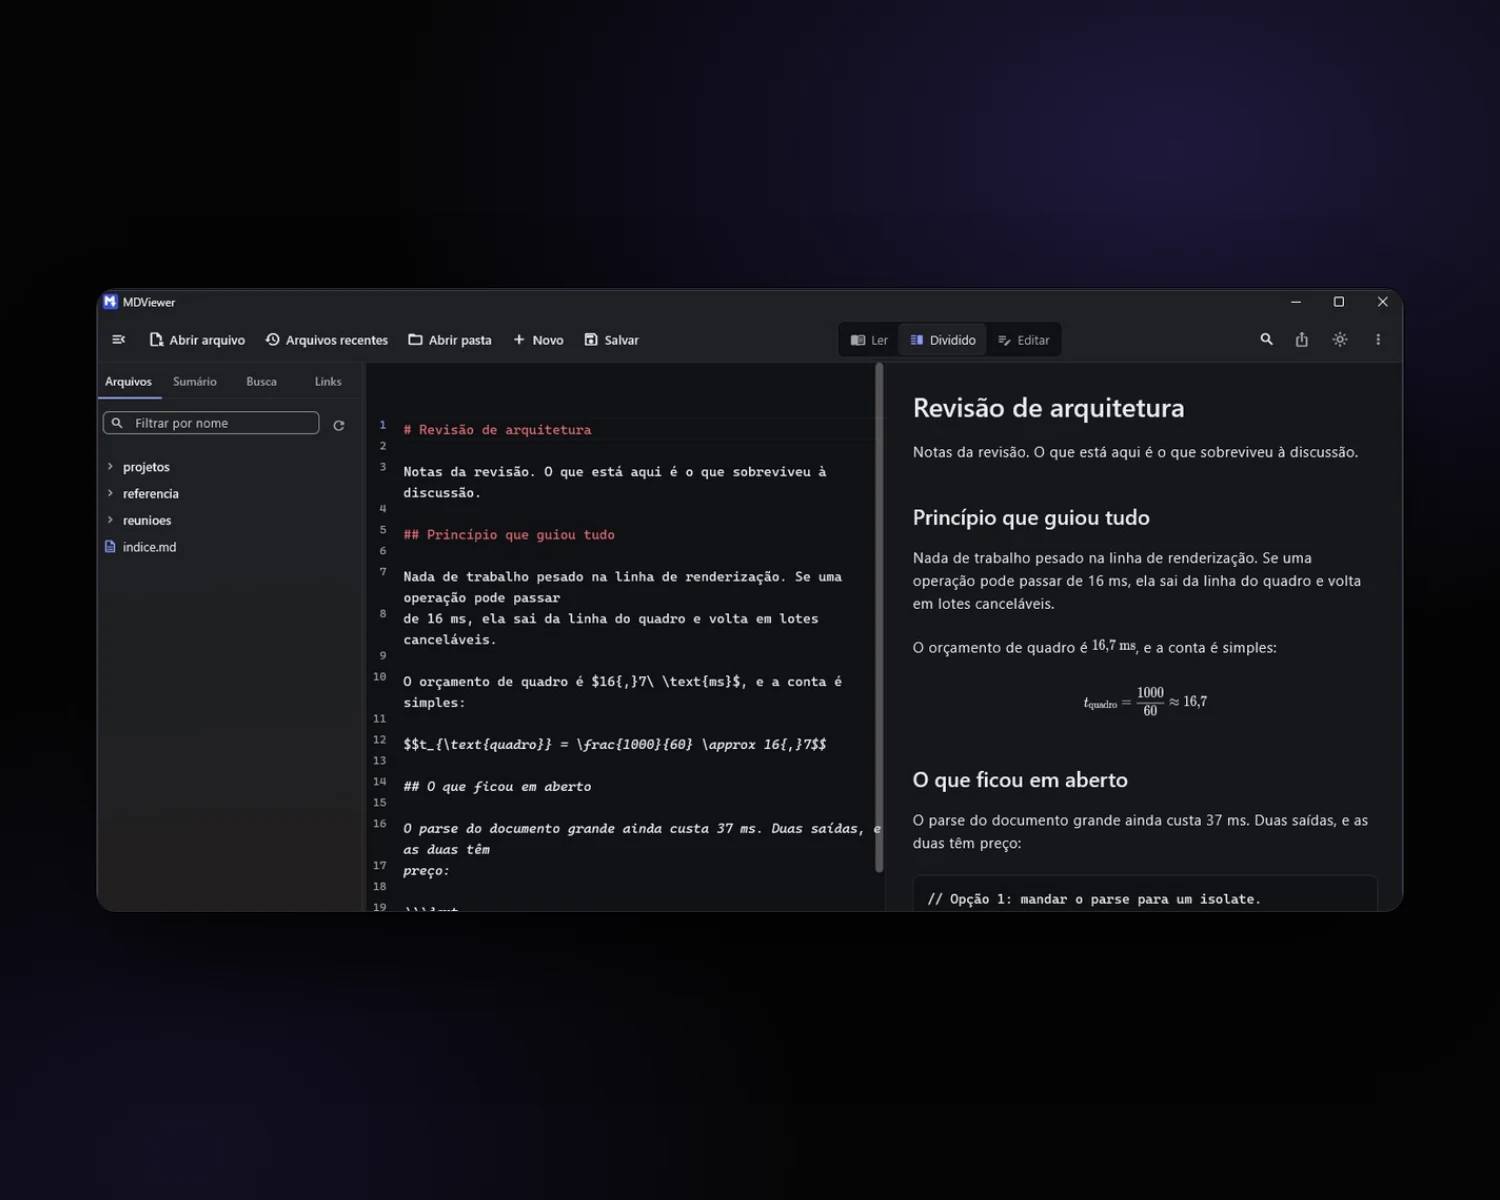Click the Abrir arquivo button
The image size is (1500, 1200).
point(197,340)
